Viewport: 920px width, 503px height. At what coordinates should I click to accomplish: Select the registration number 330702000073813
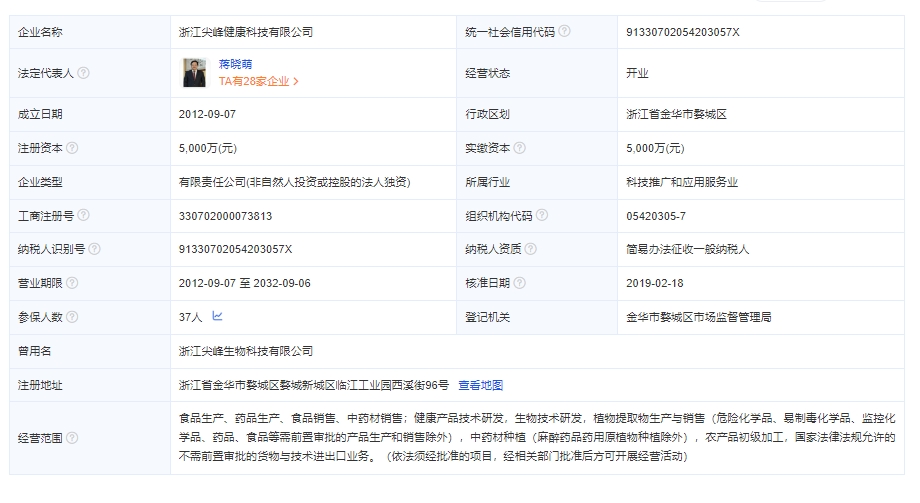click(x=225, y=216)
